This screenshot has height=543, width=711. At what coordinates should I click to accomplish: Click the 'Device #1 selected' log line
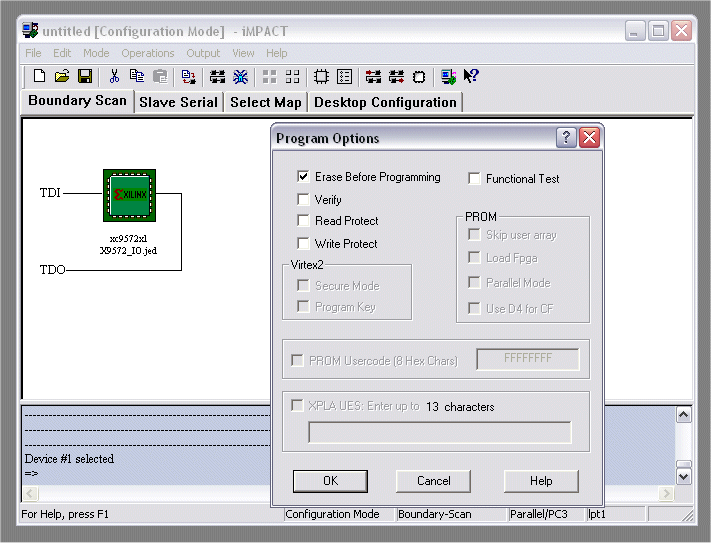(x=69, y=459)
